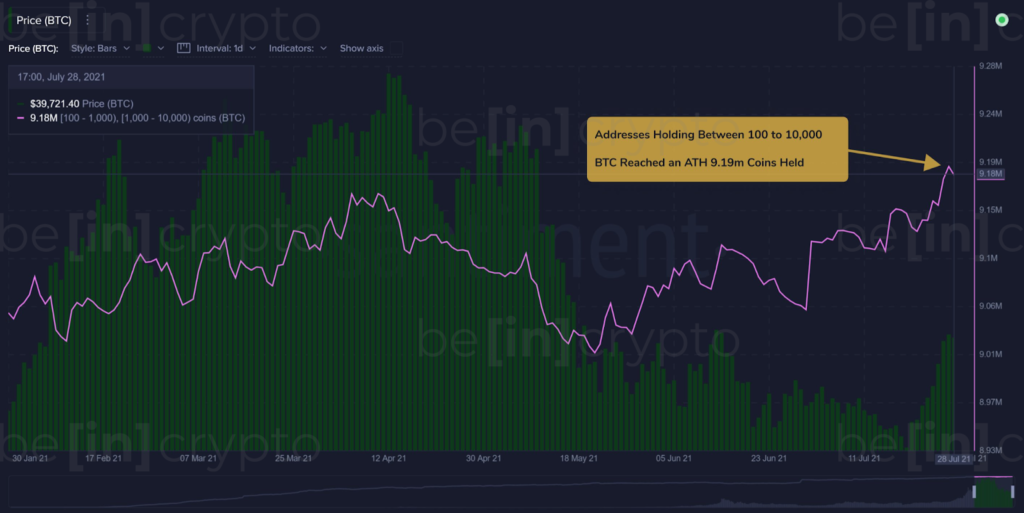Screen dimensions: 1024x513
Task: Click the green status circle at top right
Action: click(x=1001, y=20)
